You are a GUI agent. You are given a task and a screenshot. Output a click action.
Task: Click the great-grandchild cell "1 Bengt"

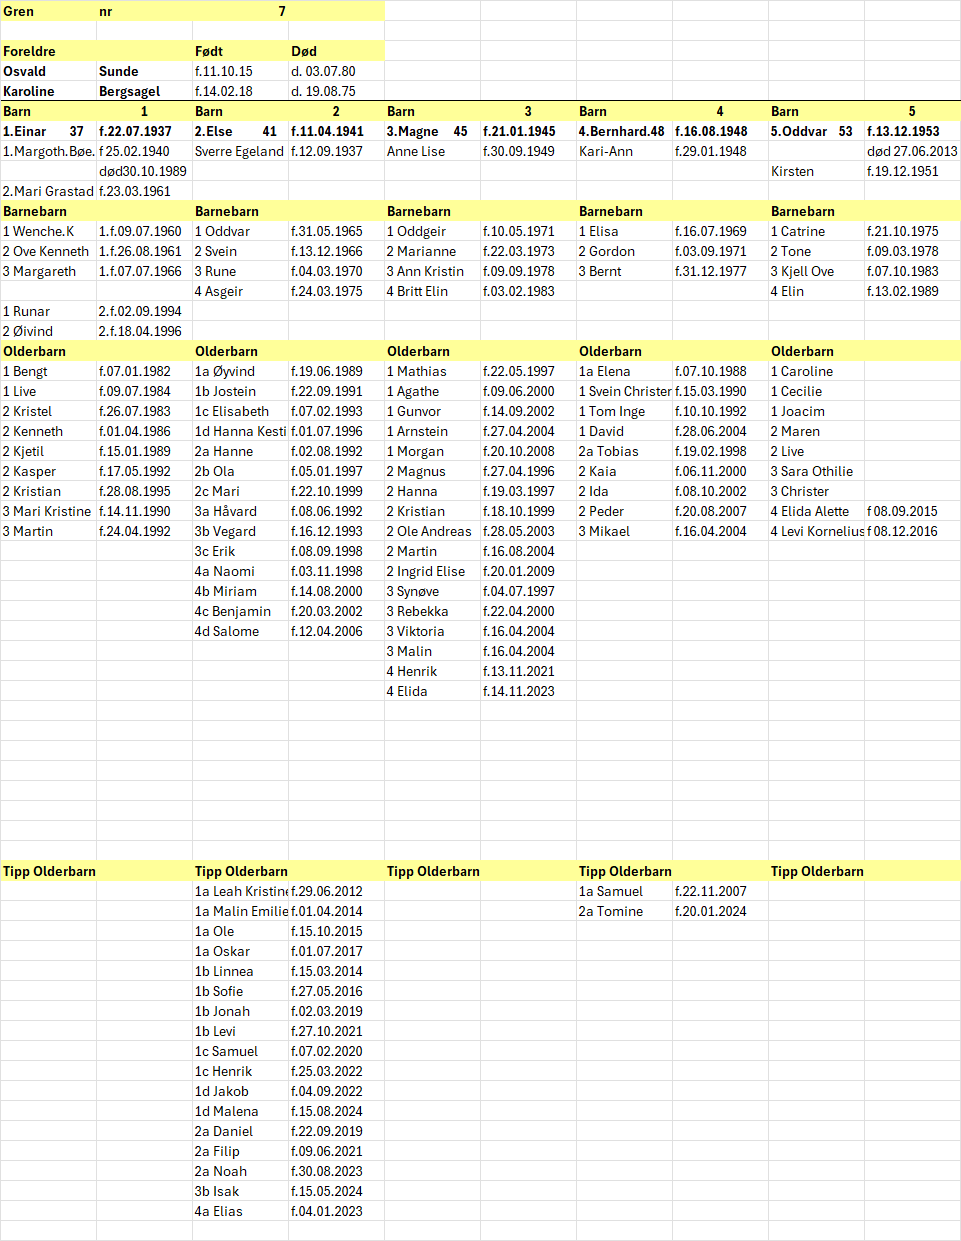[48, 371]
